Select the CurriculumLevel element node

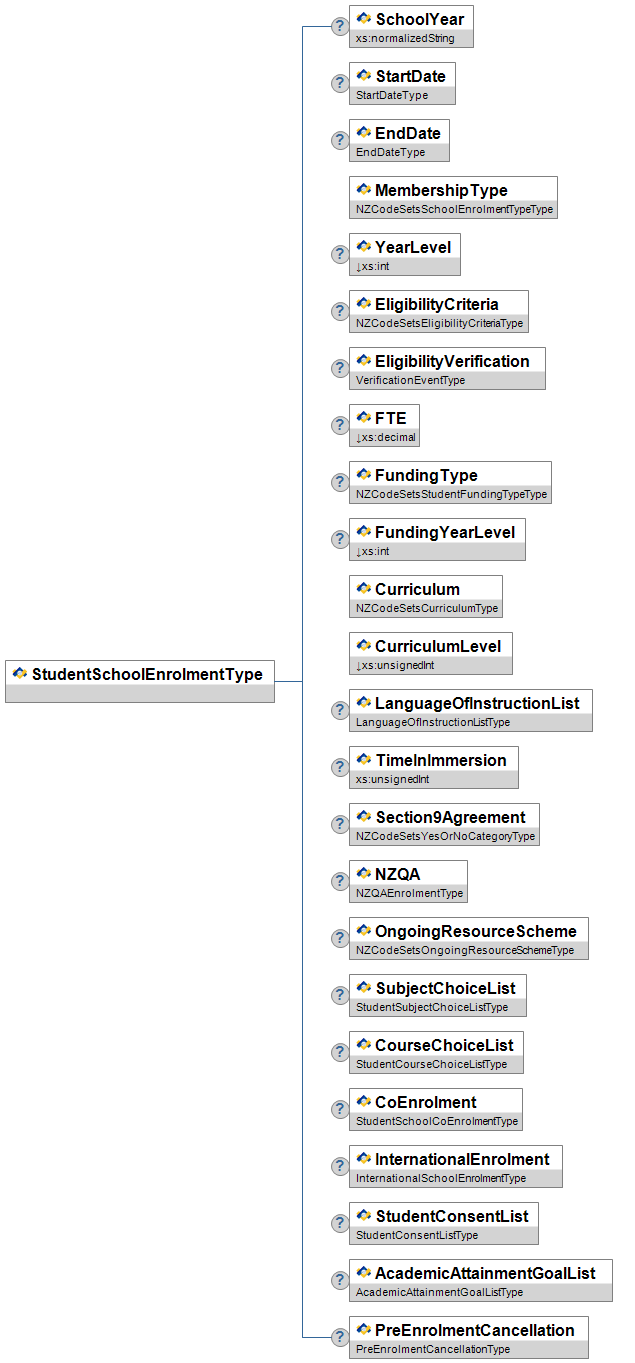tap(431, 653)
